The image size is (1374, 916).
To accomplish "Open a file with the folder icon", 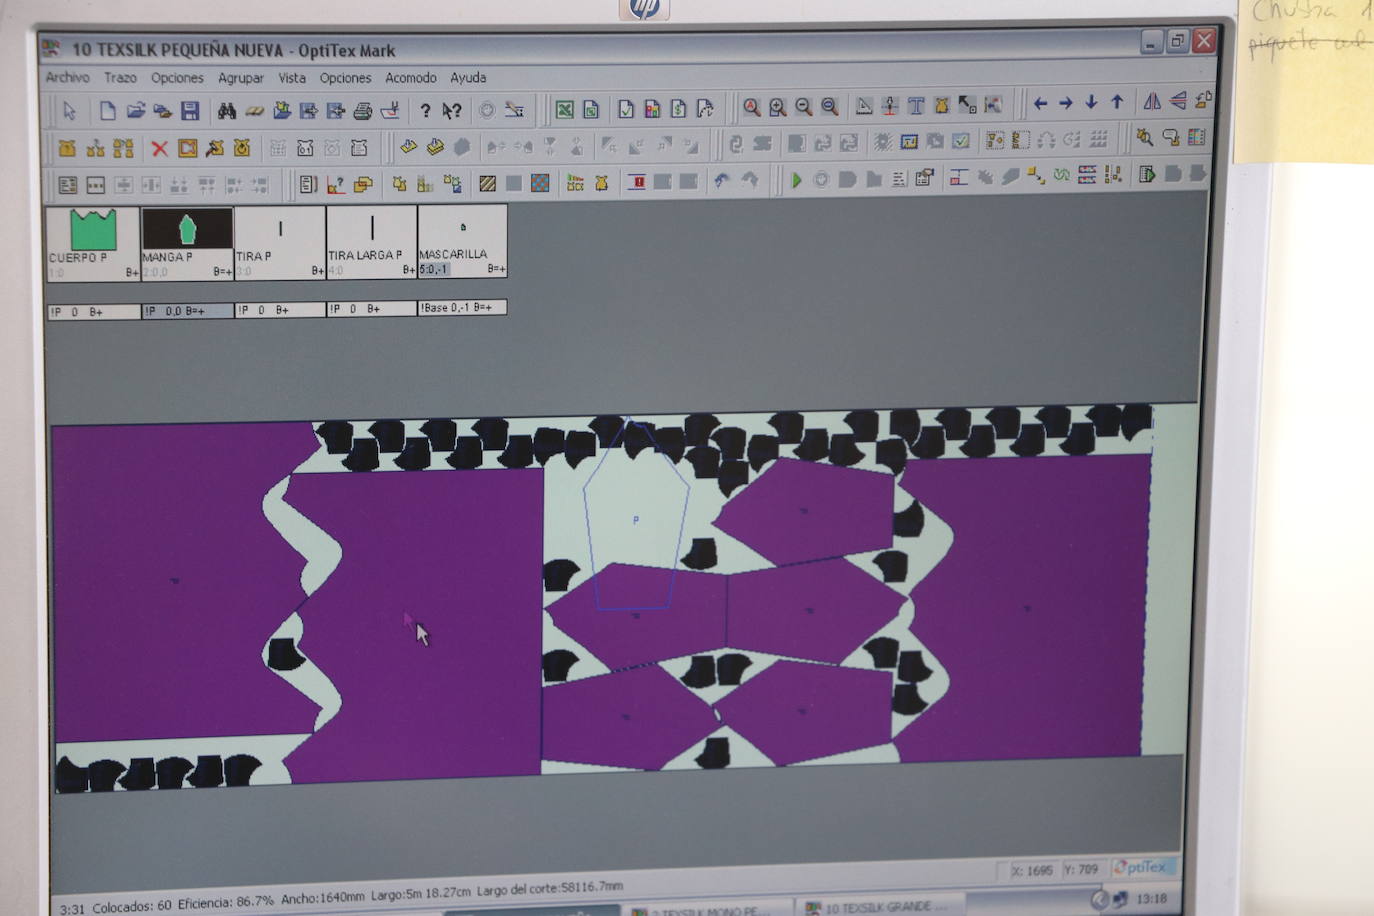I will pyautogui.click(x=136, y=110).
